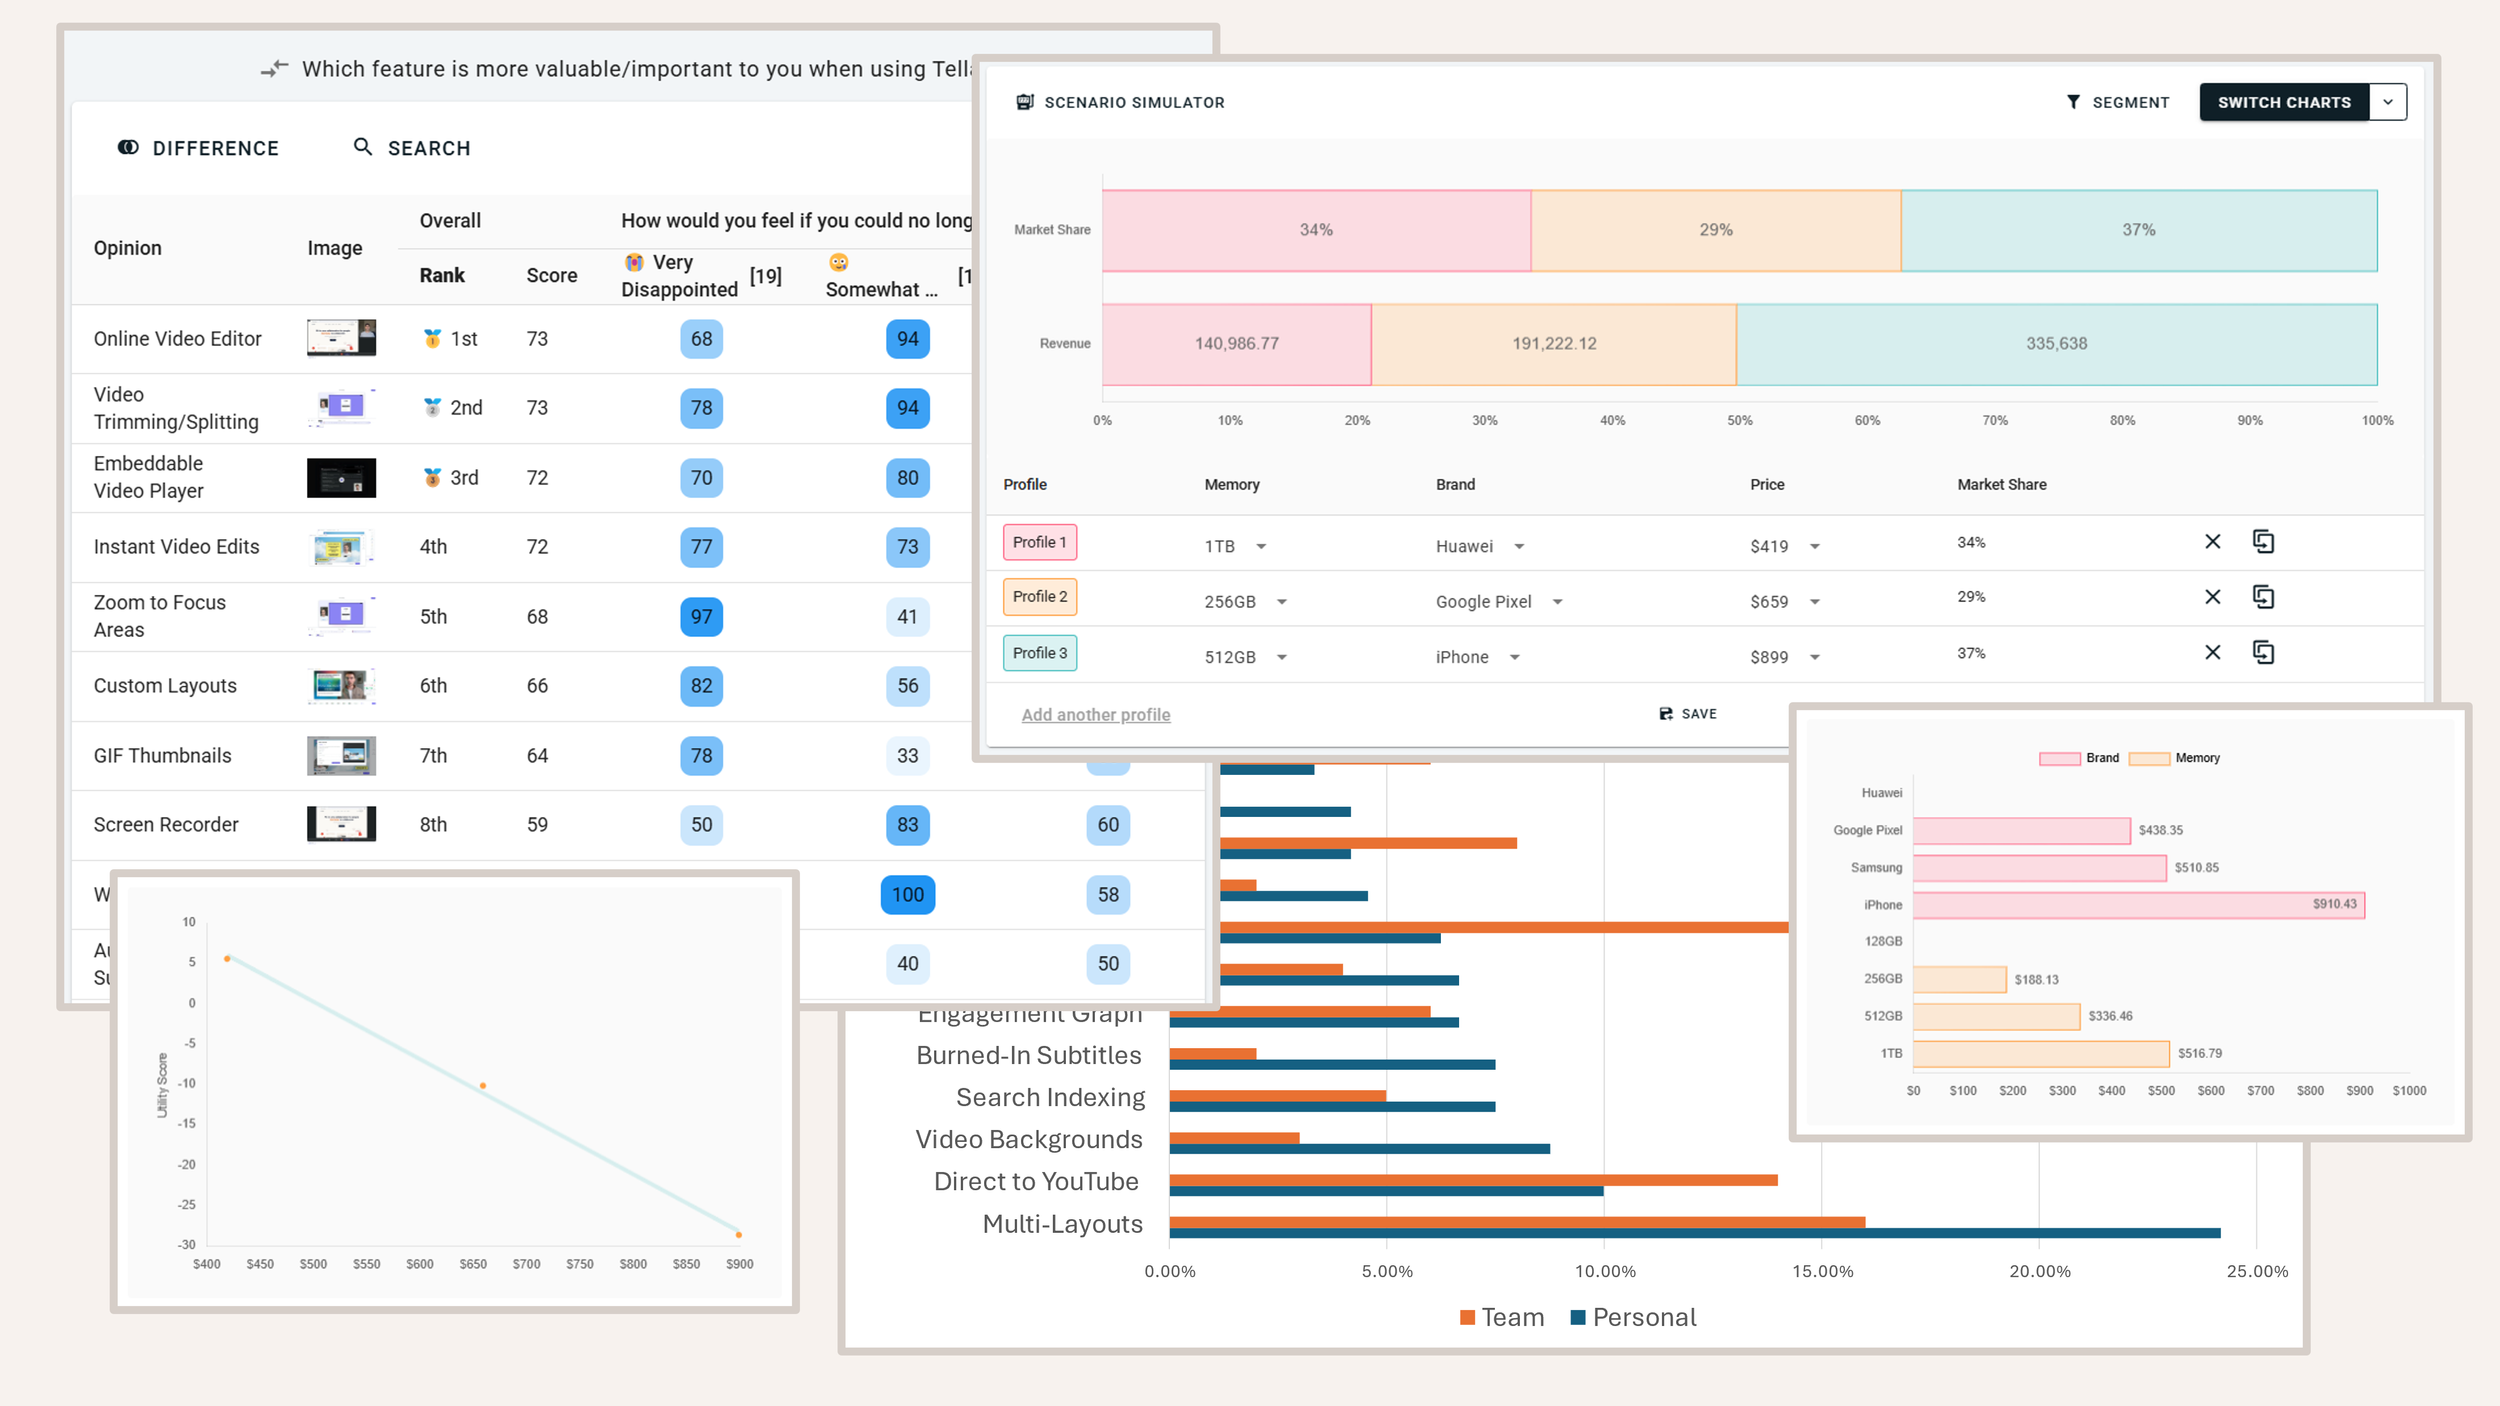The image size is (2500, 1406).
Task: Sort by the Score column header
Action: pos(551,276)
